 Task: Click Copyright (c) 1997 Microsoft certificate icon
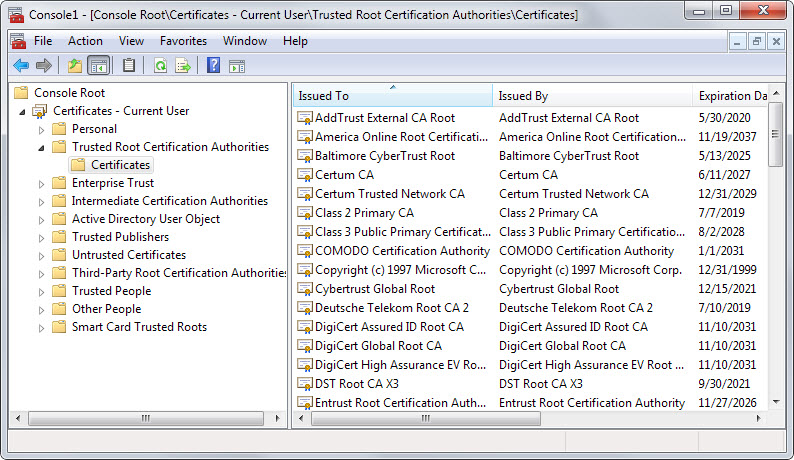tap(305, 270)
